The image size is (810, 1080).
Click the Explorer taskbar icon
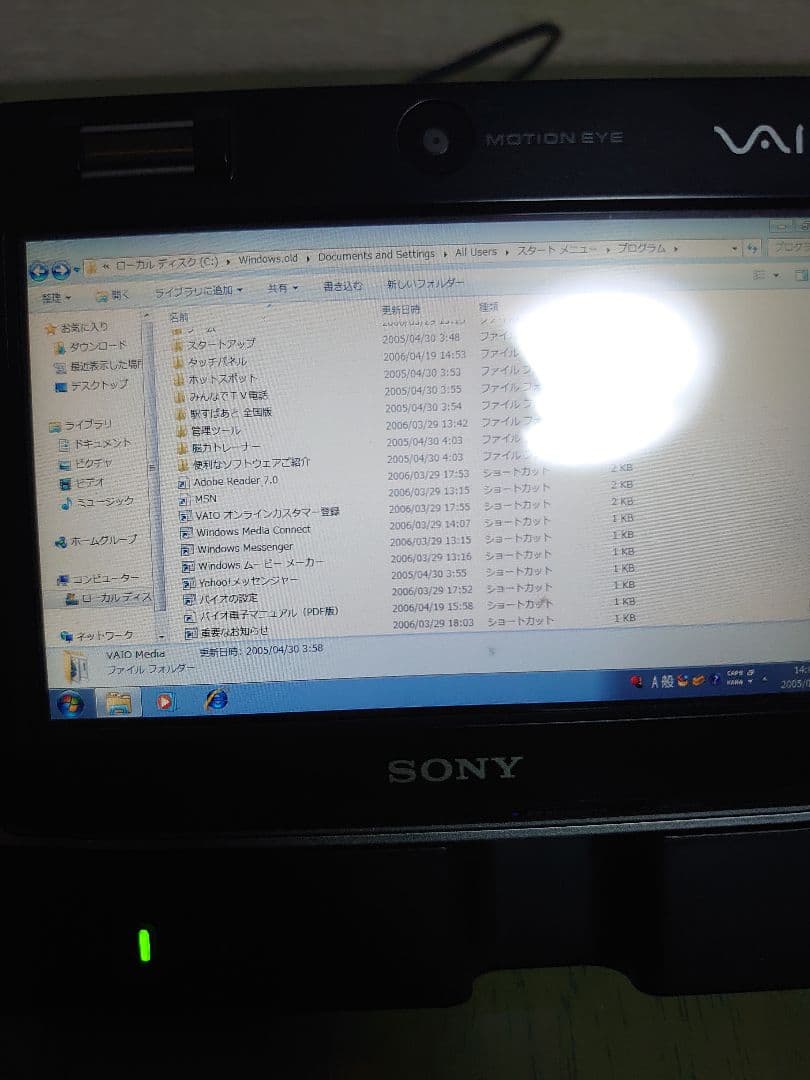click(118, 703)
